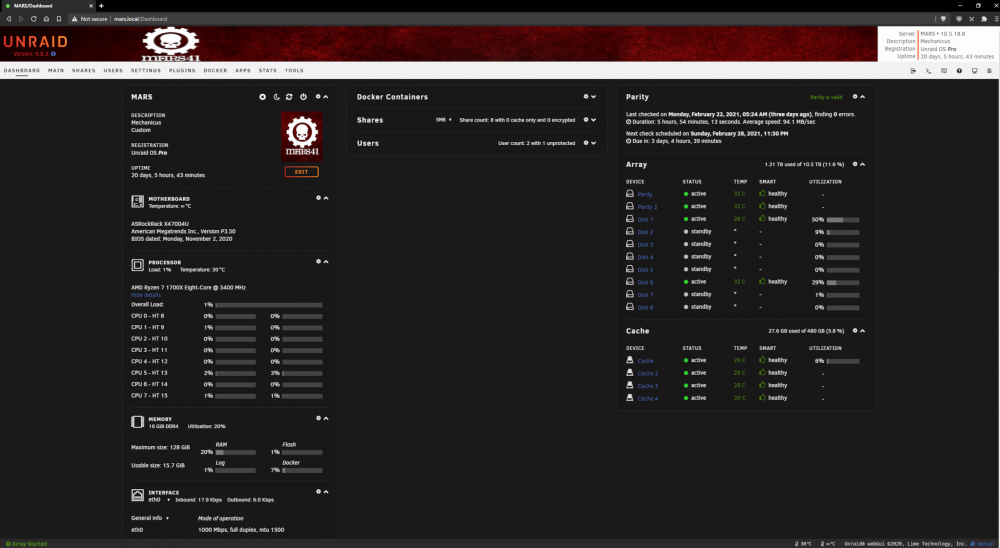
Task: Collapse the Memory section chevron
Action: tap(326, 418)
